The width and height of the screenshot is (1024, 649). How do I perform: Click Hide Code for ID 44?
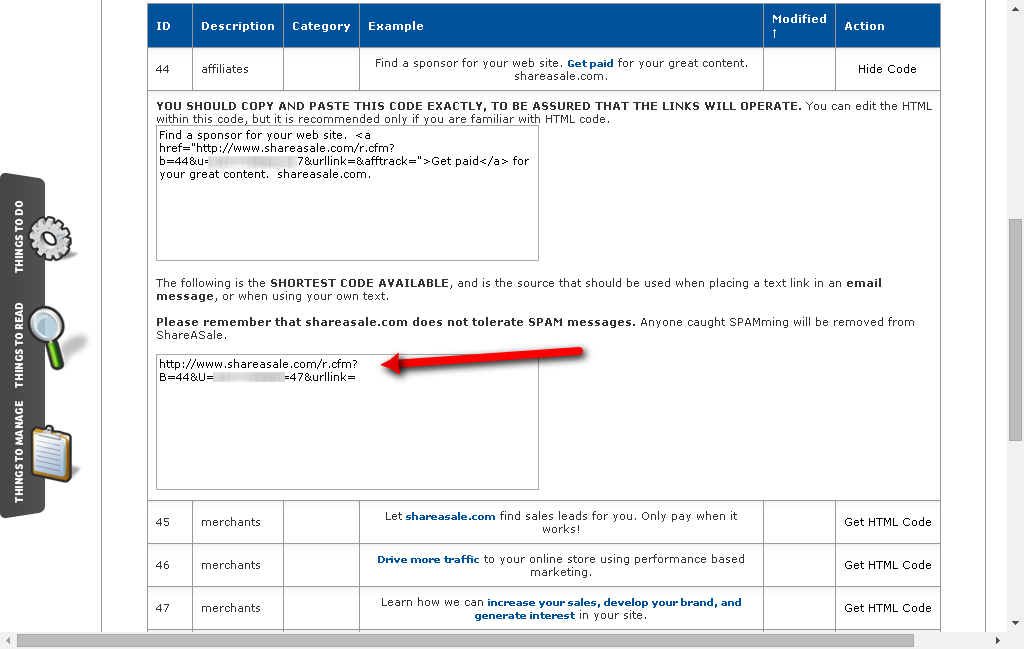coord(887,69)
